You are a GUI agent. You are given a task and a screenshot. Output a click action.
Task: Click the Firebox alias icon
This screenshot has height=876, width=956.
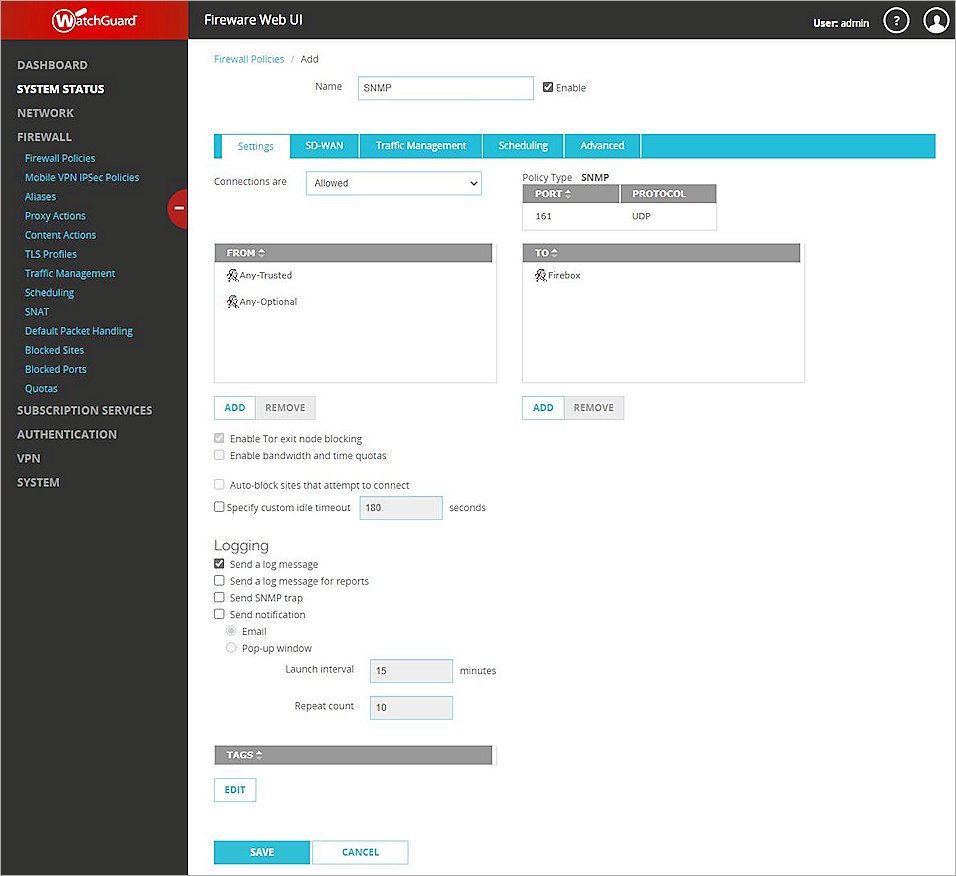pos(540,275)
